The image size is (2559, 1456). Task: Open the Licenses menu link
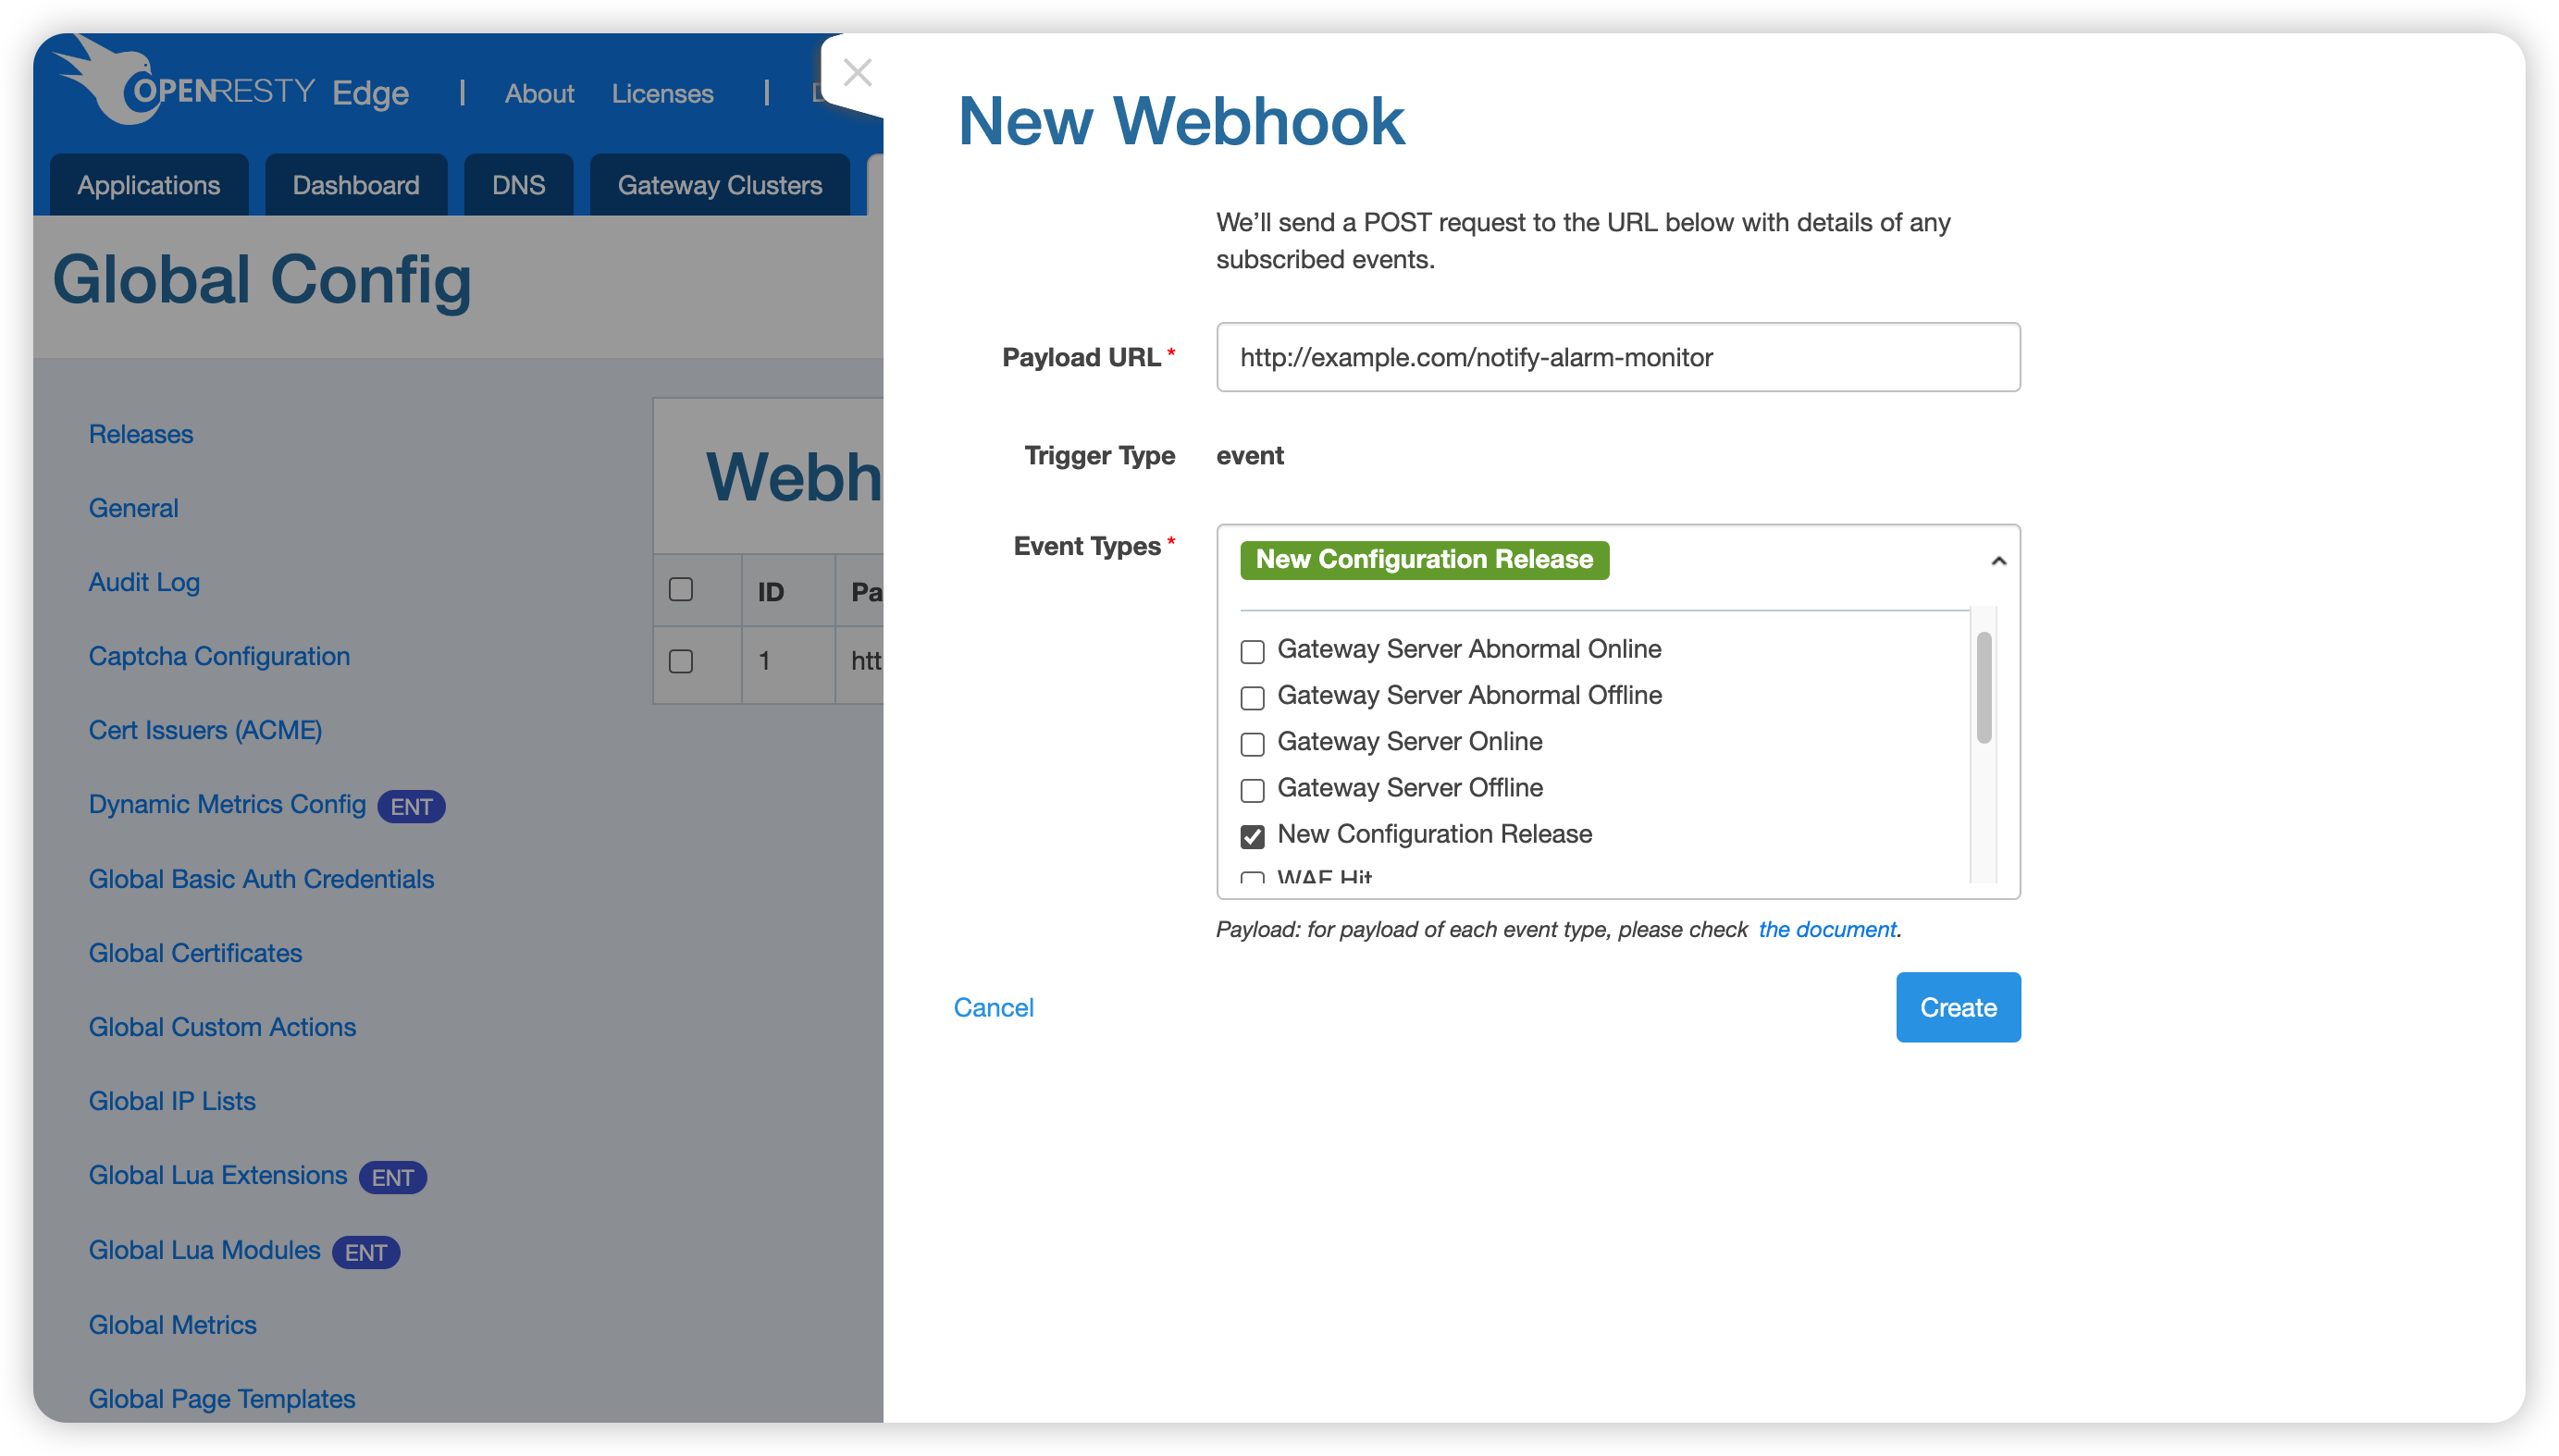(662, 93)
